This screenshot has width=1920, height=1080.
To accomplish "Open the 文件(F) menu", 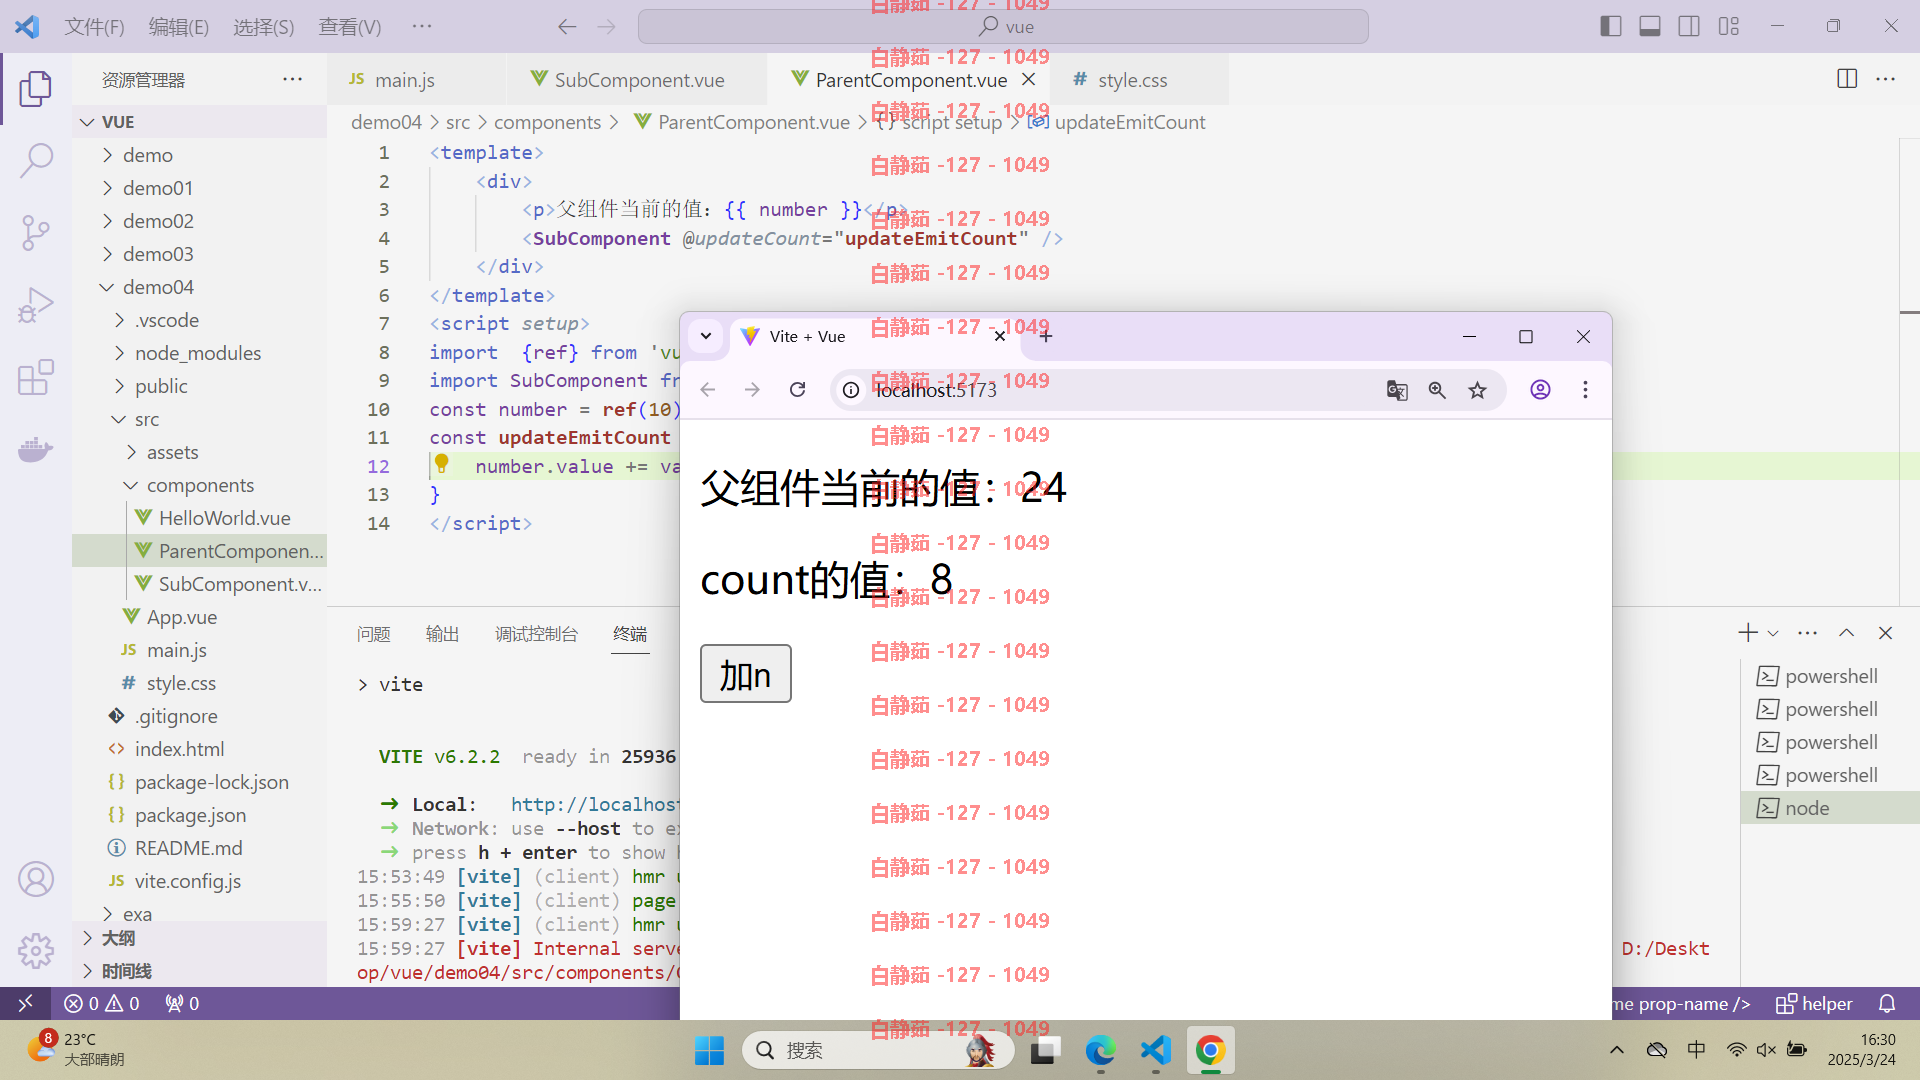I will [94, 27].
